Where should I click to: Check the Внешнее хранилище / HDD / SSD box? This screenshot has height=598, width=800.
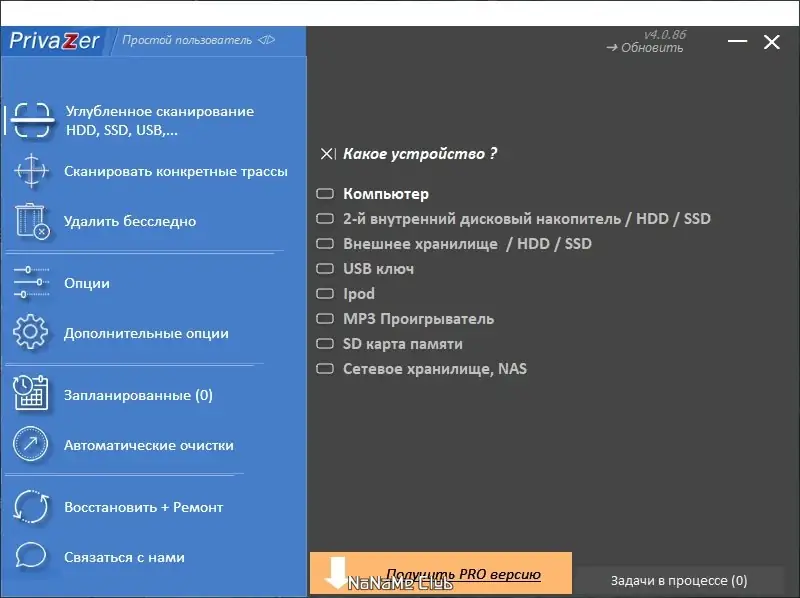click(x=325, y=244)
